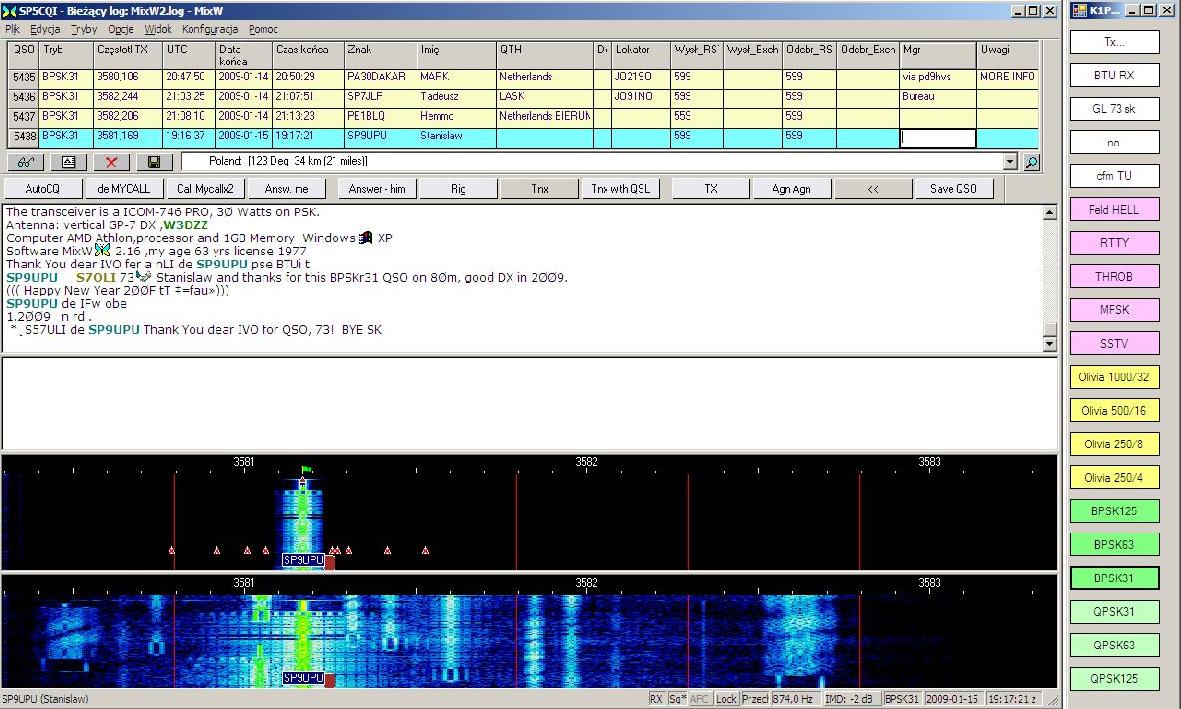This screenshot has width=1181, height=709.
Task: Select BPSK125 mode button
Action: [x=1114, y=511]
